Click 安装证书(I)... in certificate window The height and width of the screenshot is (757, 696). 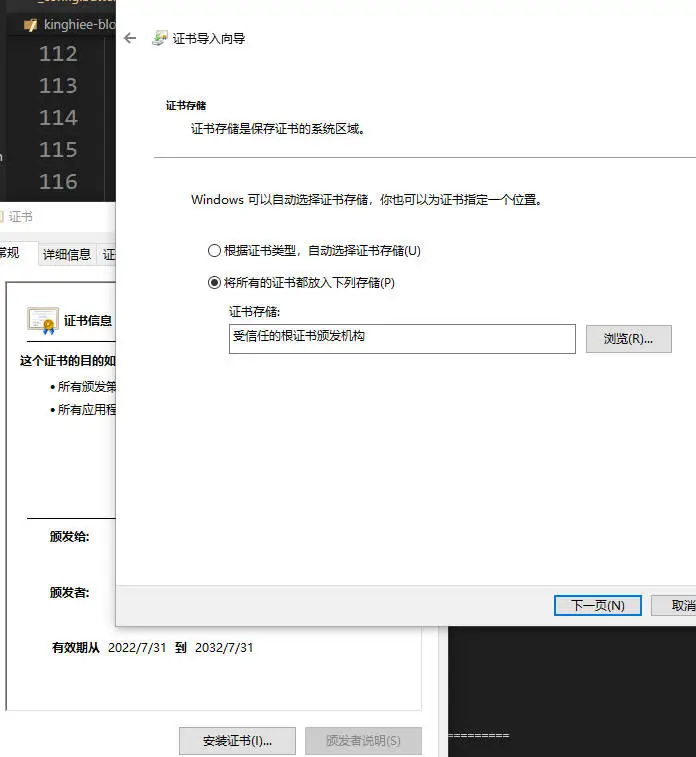[x=237, y=741]
